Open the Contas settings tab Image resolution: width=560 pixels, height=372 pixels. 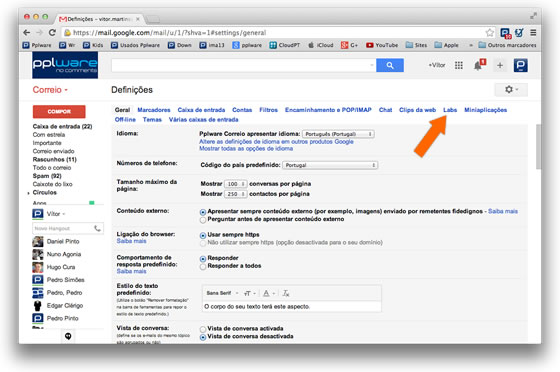point(242,110)
